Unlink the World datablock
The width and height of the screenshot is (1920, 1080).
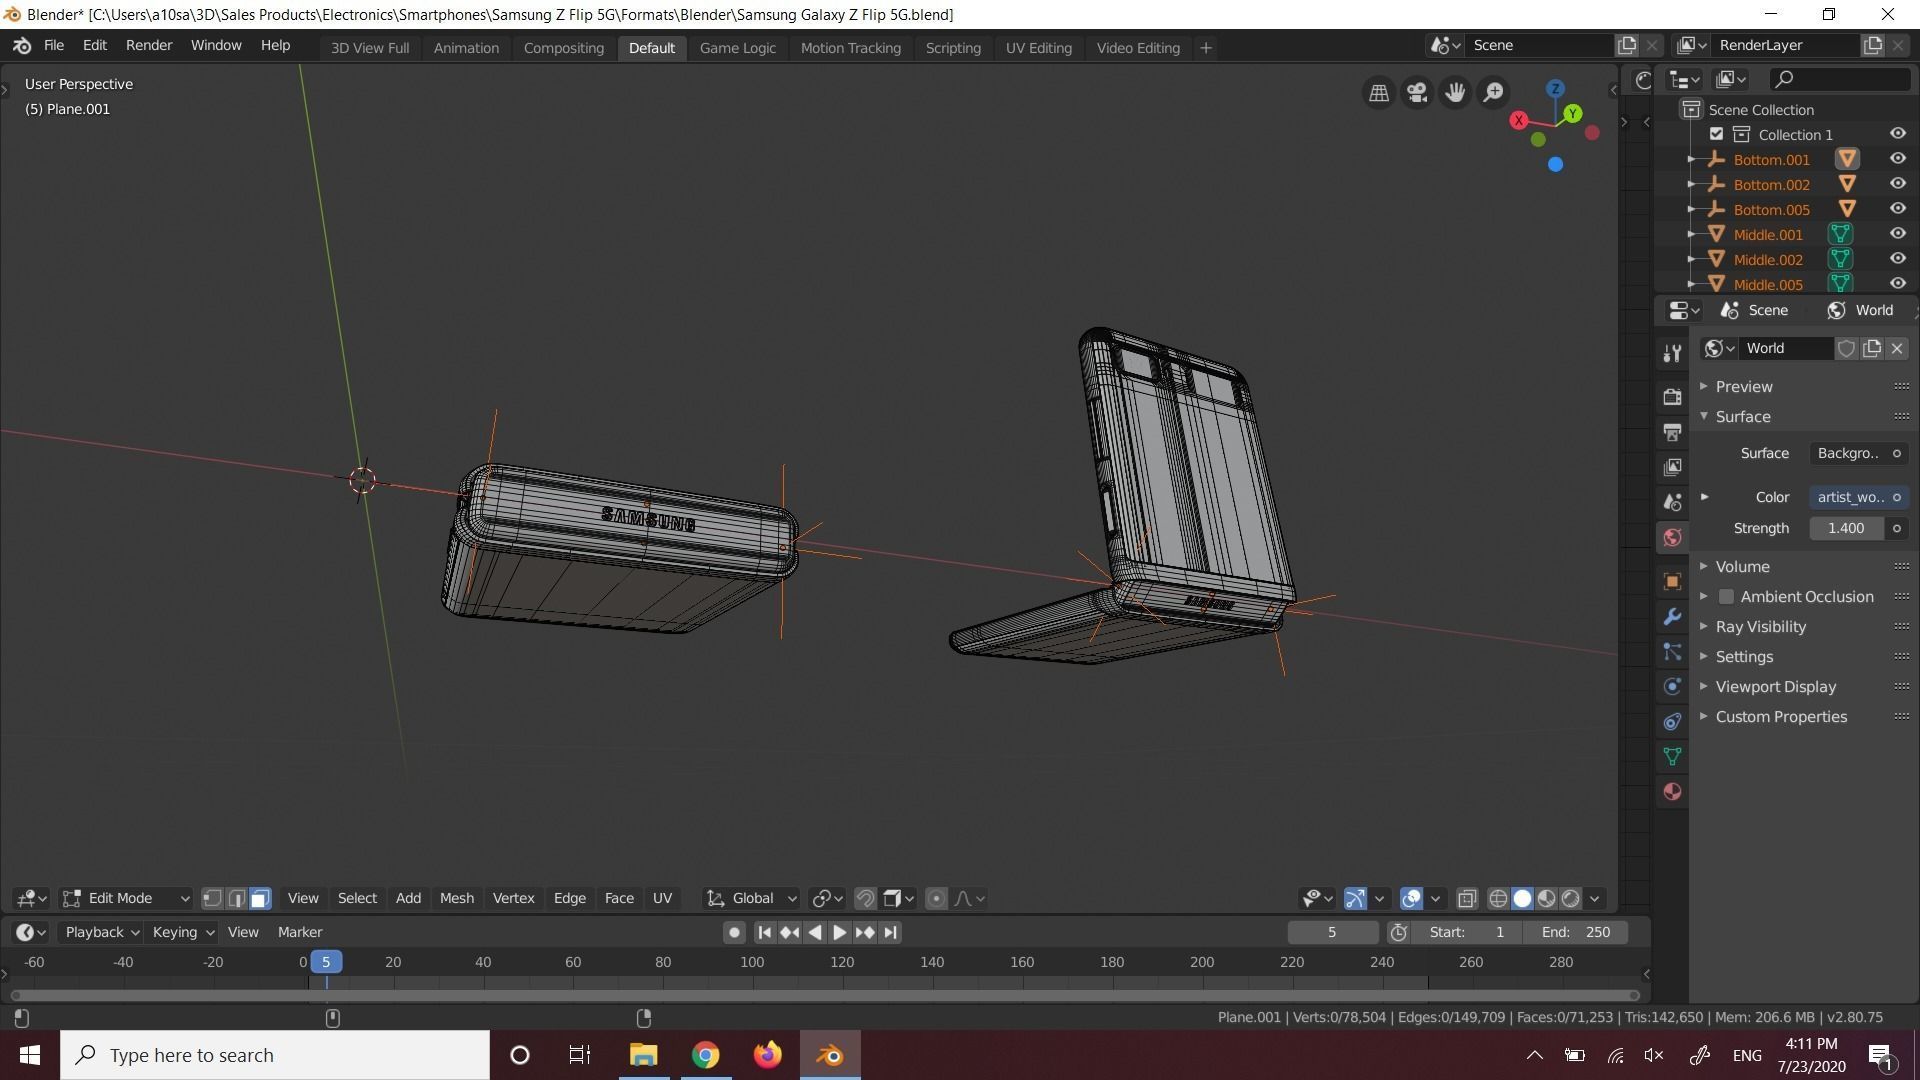(1896, 348)
